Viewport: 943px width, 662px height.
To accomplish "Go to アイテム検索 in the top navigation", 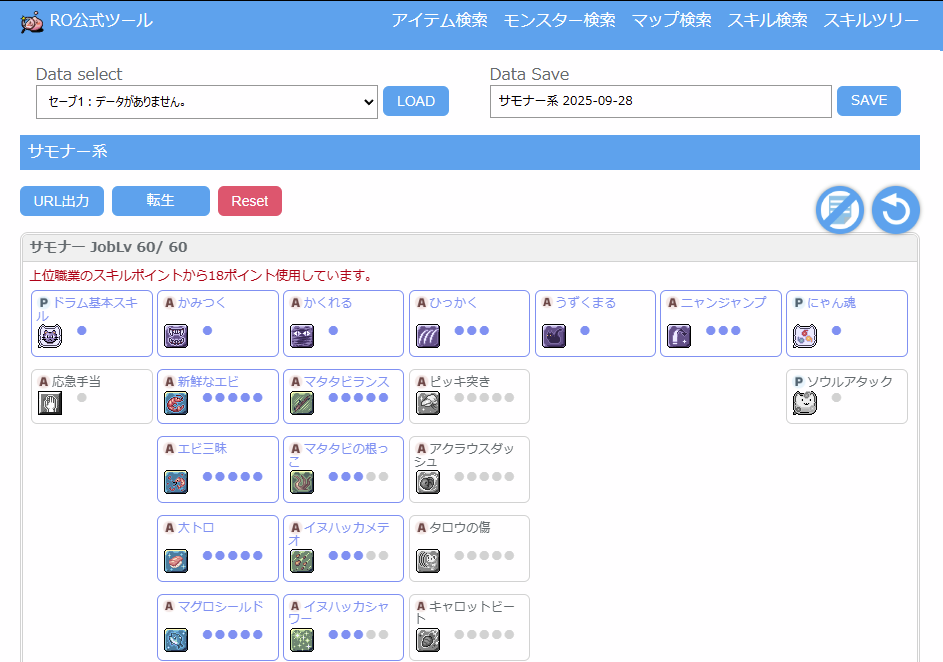I will point(439,20).
